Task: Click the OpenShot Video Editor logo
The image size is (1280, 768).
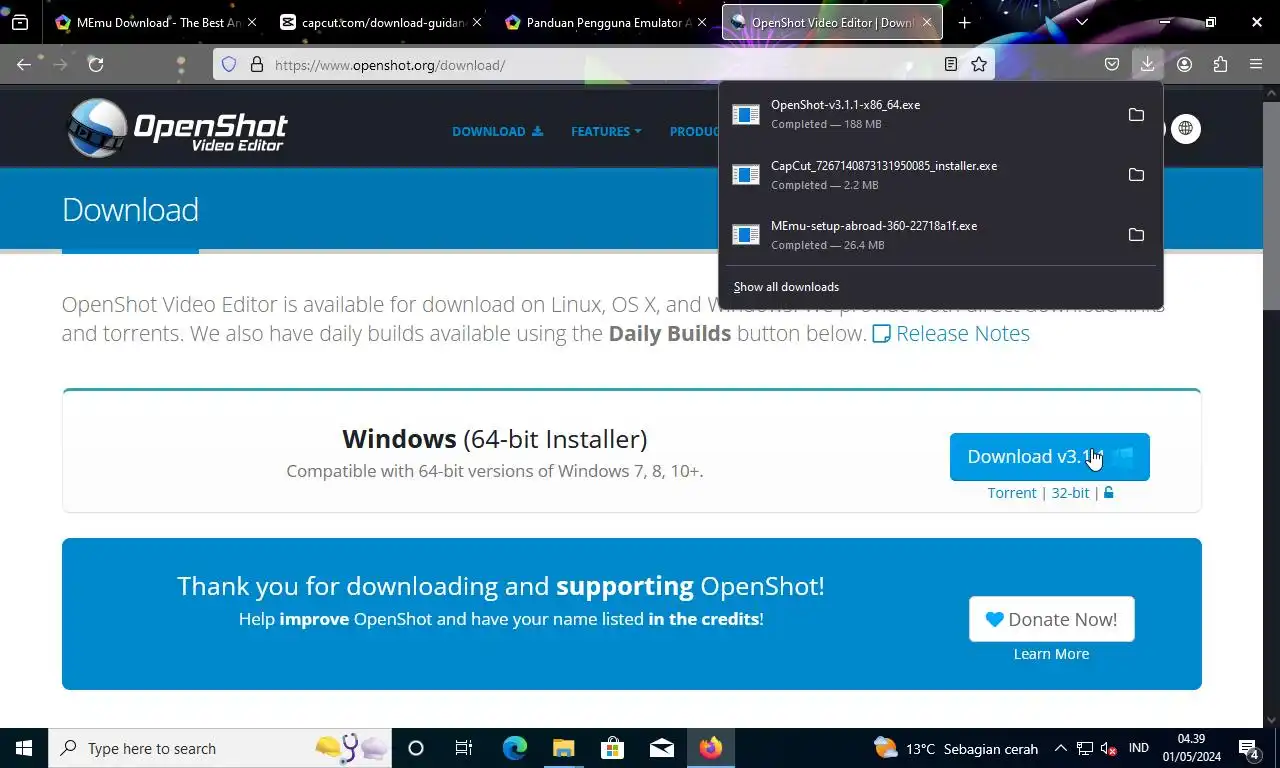Action: coord(177,128)
